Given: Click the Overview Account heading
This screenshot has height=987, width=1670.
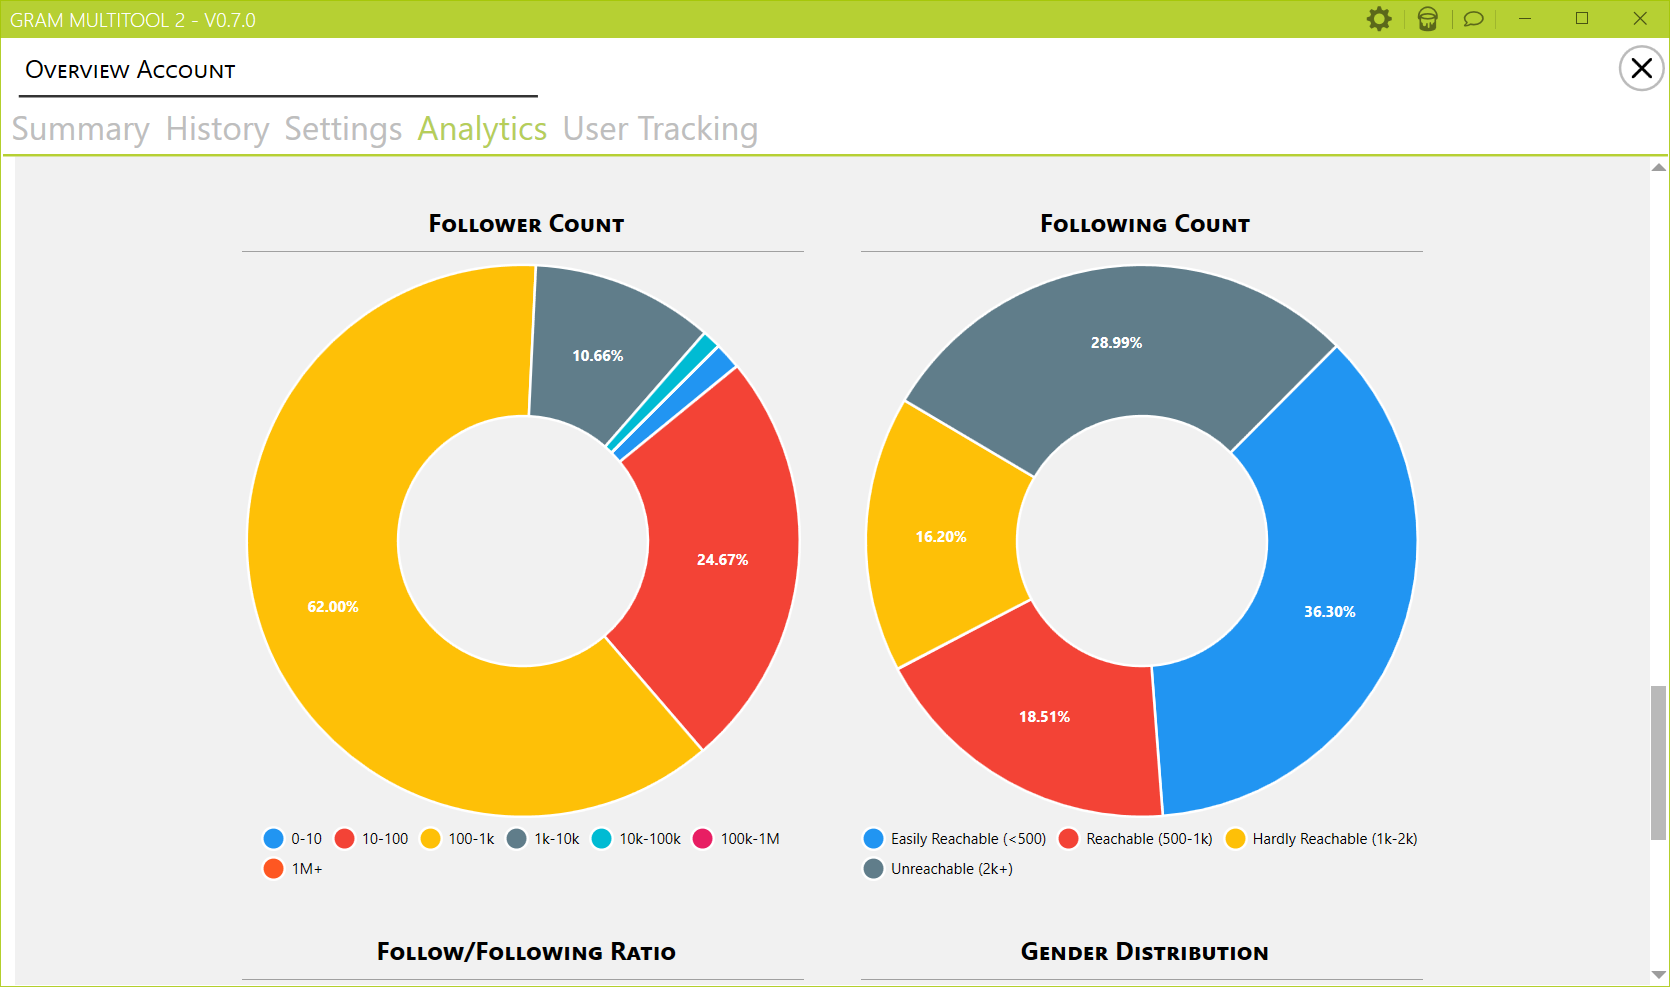Looking at the screenshot, I should 130,70.
